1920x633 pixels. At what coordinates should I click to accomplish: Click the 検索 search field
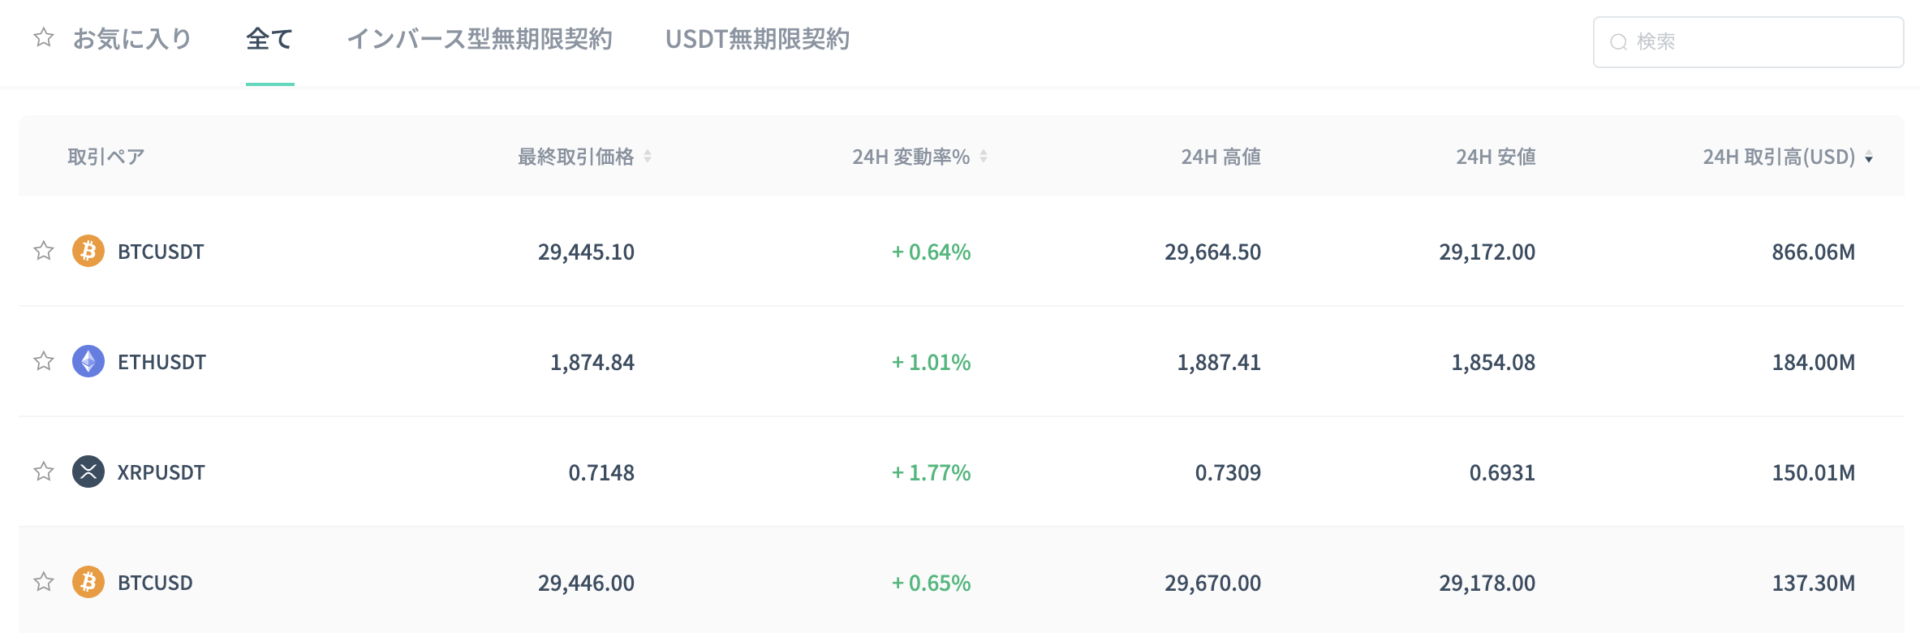tap(1748, 42)
